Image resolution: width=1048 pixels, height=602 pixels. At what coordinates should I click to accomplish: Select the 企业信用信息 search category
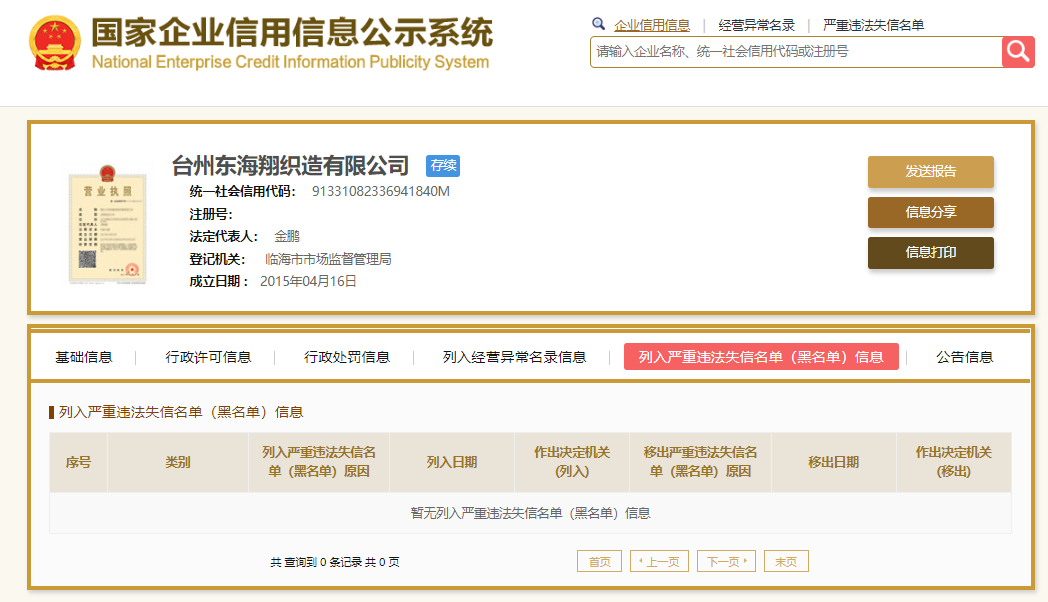[652, 25]
